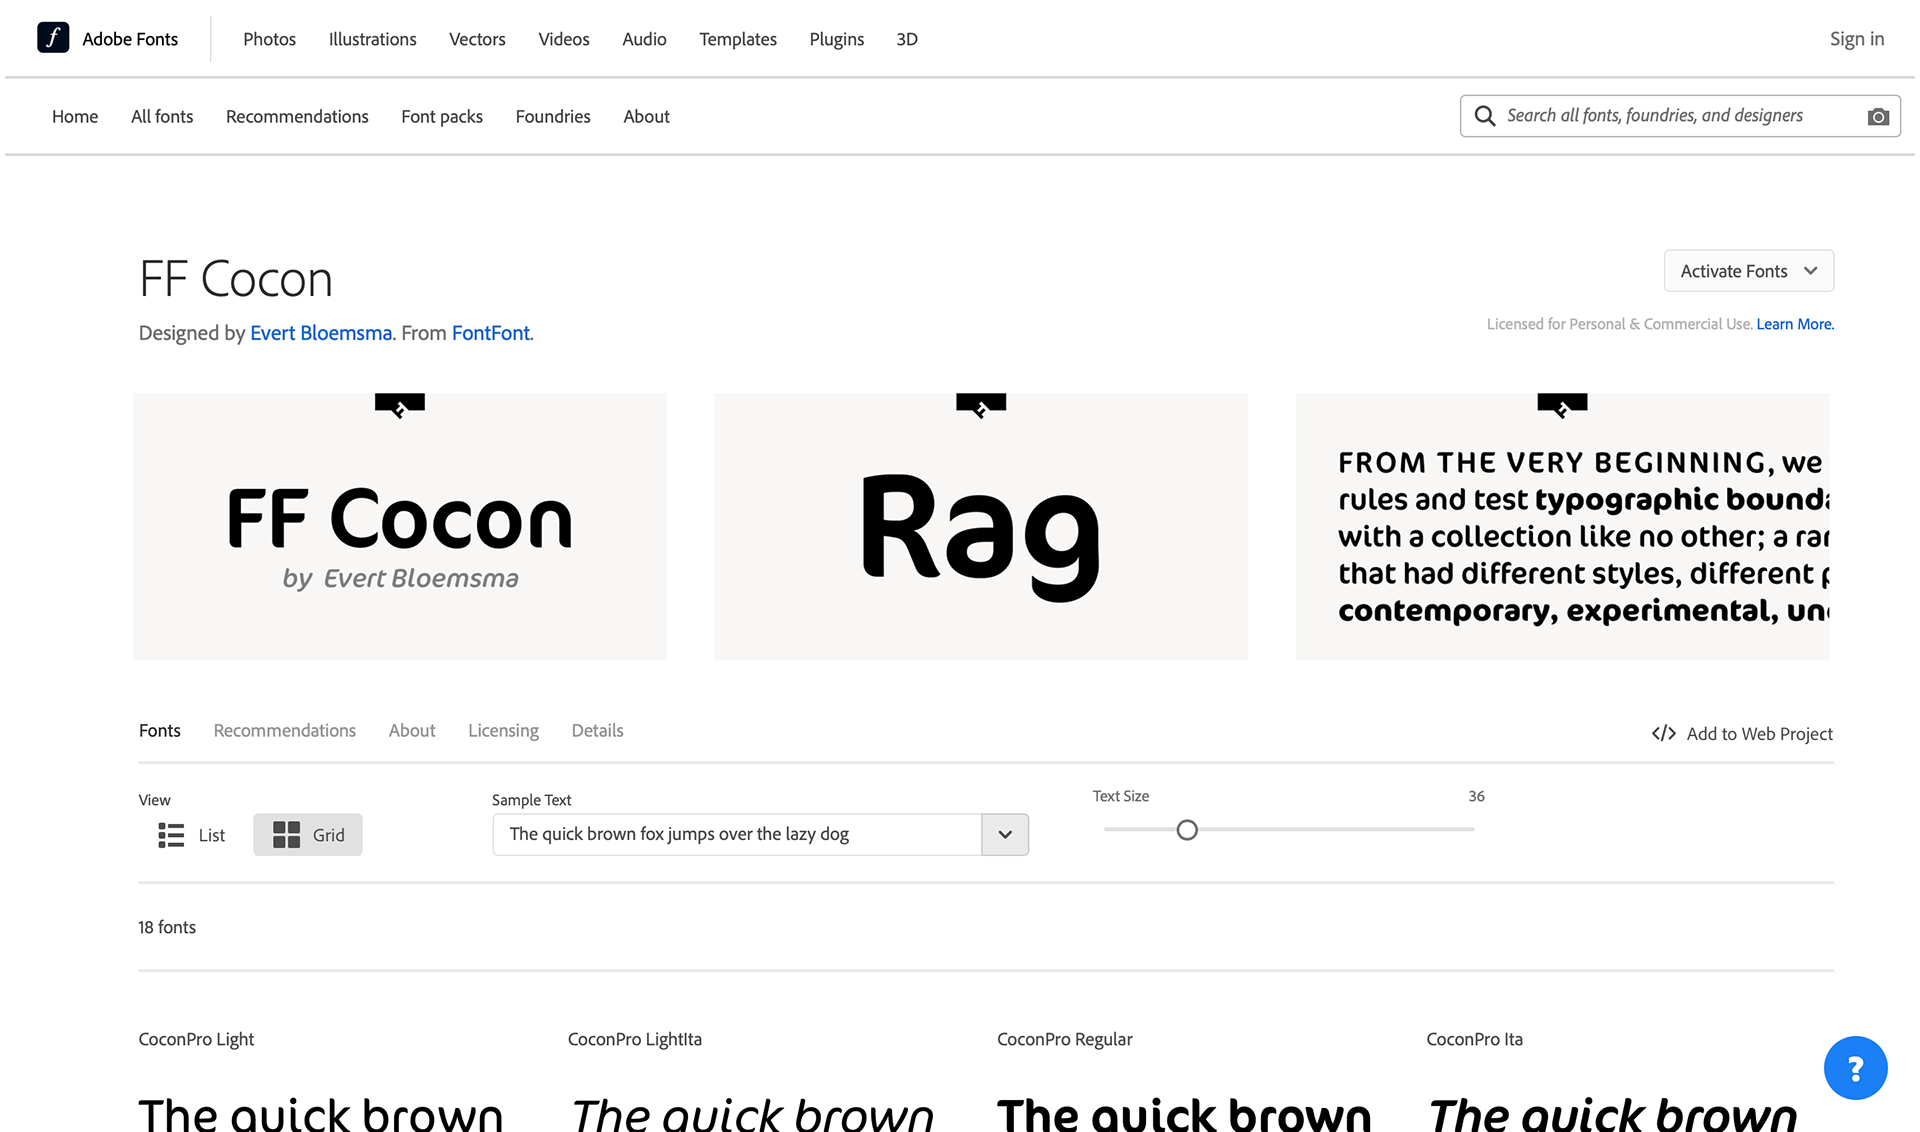Click the Grid view icon

[287, 835]
